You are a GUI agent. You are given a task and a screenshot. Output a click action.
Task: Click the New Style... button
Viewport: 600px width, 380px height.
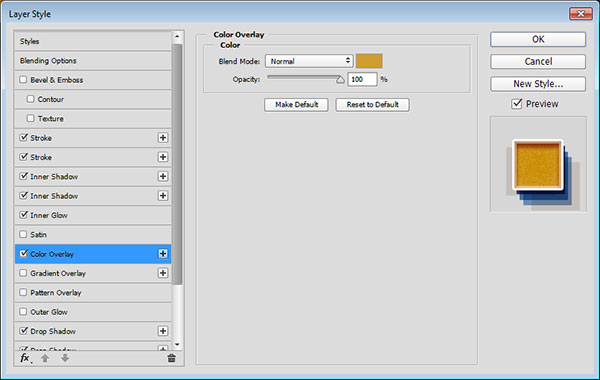click(538, 84)
